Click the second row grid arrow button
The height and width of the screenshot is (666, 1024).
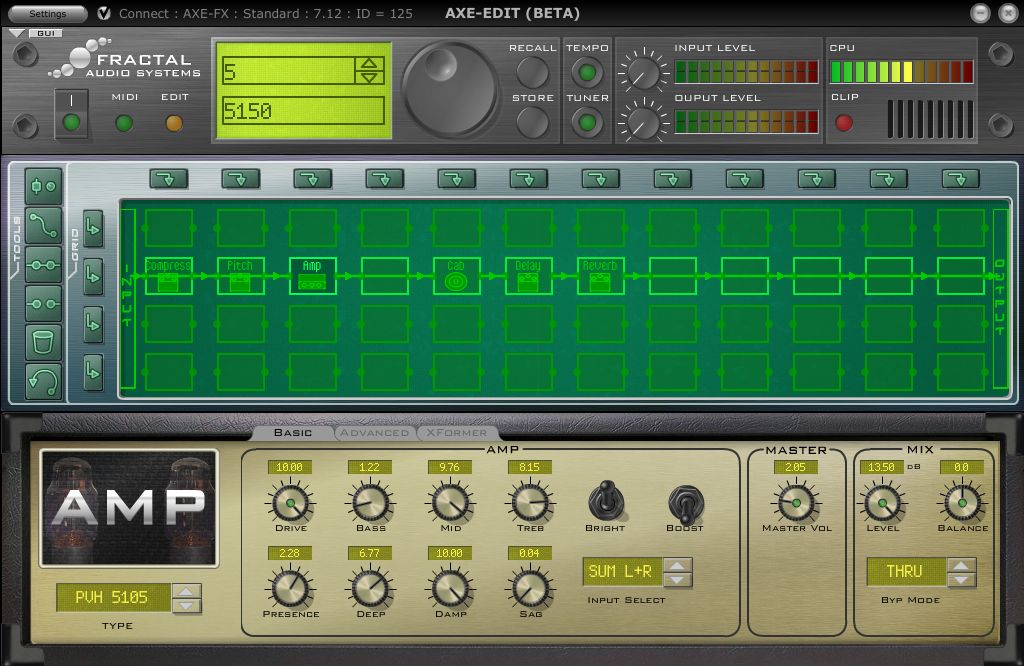[x=93, y=276]
